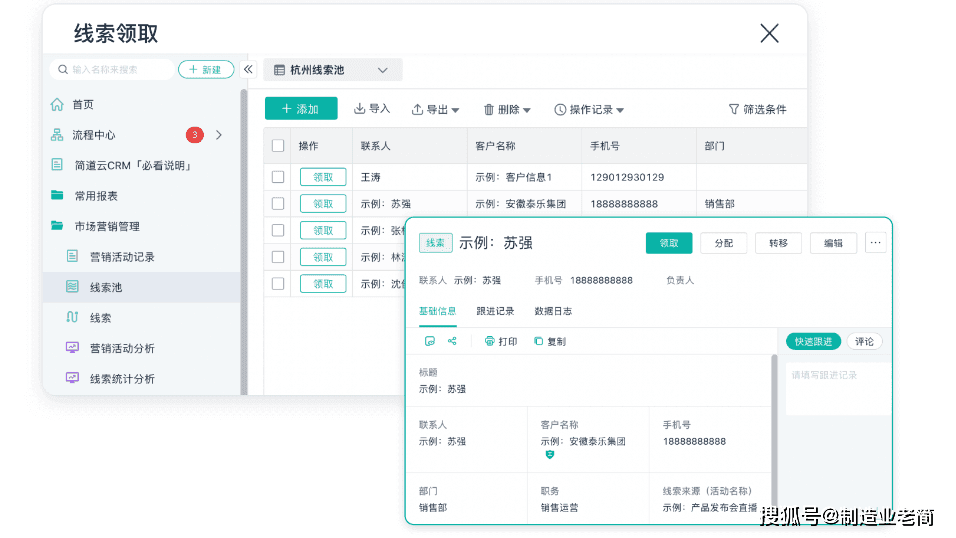This screenshot has height=538, width=956.
Task: Open the 首页 home icon
Action: coord(57,104)
